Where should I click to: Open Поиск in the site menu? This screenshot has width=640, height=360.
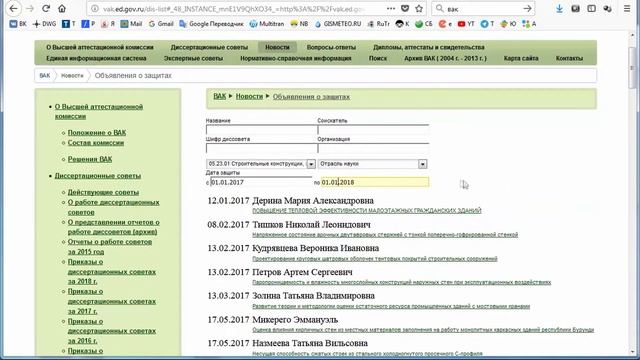point(378,58)
